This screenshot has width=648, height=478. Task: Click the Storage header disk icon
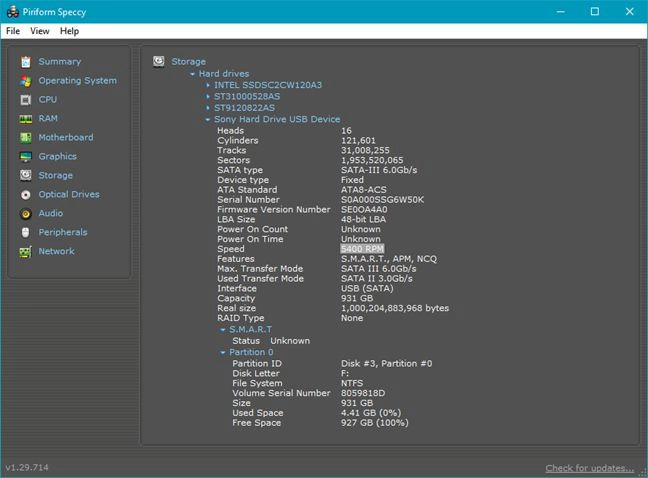tap(159, 62)
